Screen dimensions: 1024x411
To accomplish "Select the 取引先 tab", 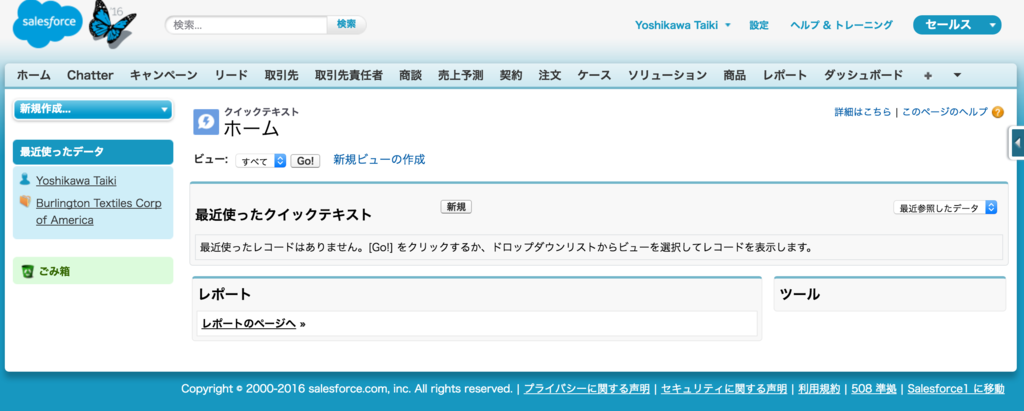I will pyautogui.click(x=281, y=75).
